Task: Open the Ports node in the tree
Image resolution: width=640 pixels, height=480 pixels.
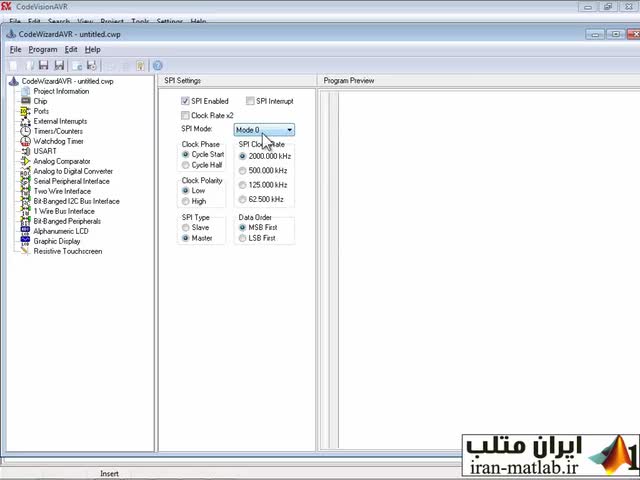Action: pos(41,111)
